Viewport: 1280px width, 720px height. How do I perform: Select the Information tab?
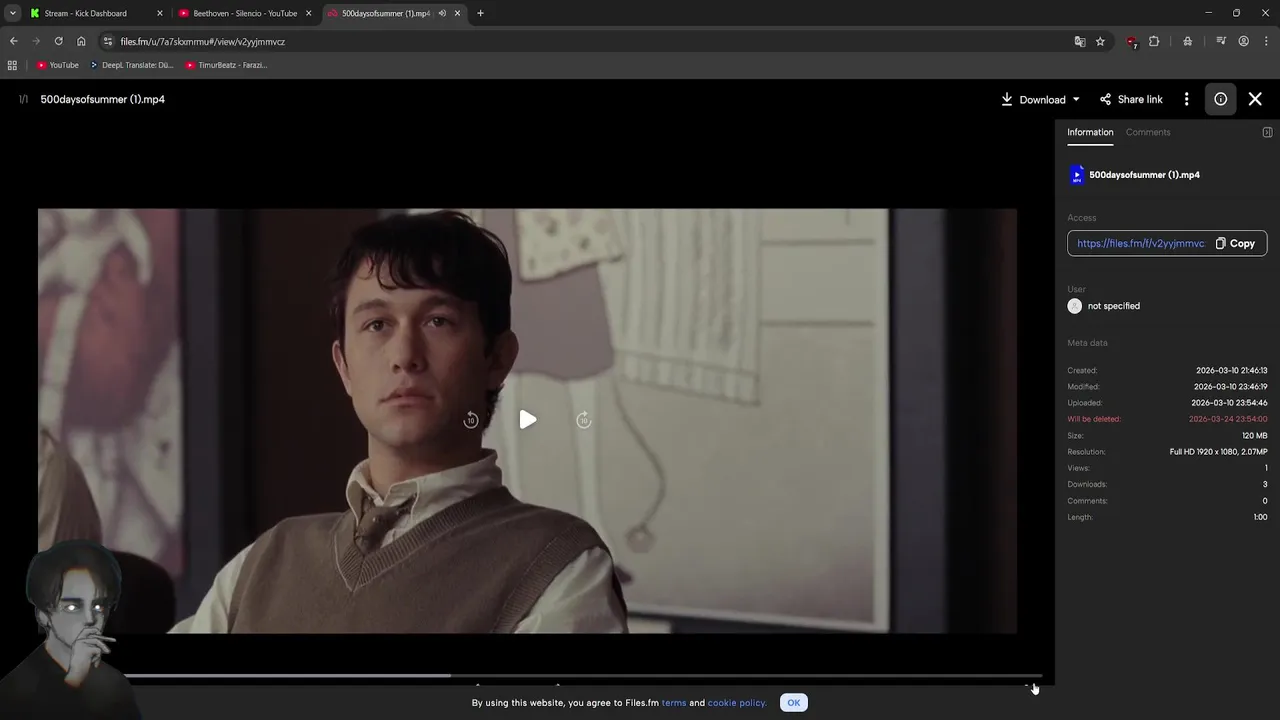tap(1090, 132)
